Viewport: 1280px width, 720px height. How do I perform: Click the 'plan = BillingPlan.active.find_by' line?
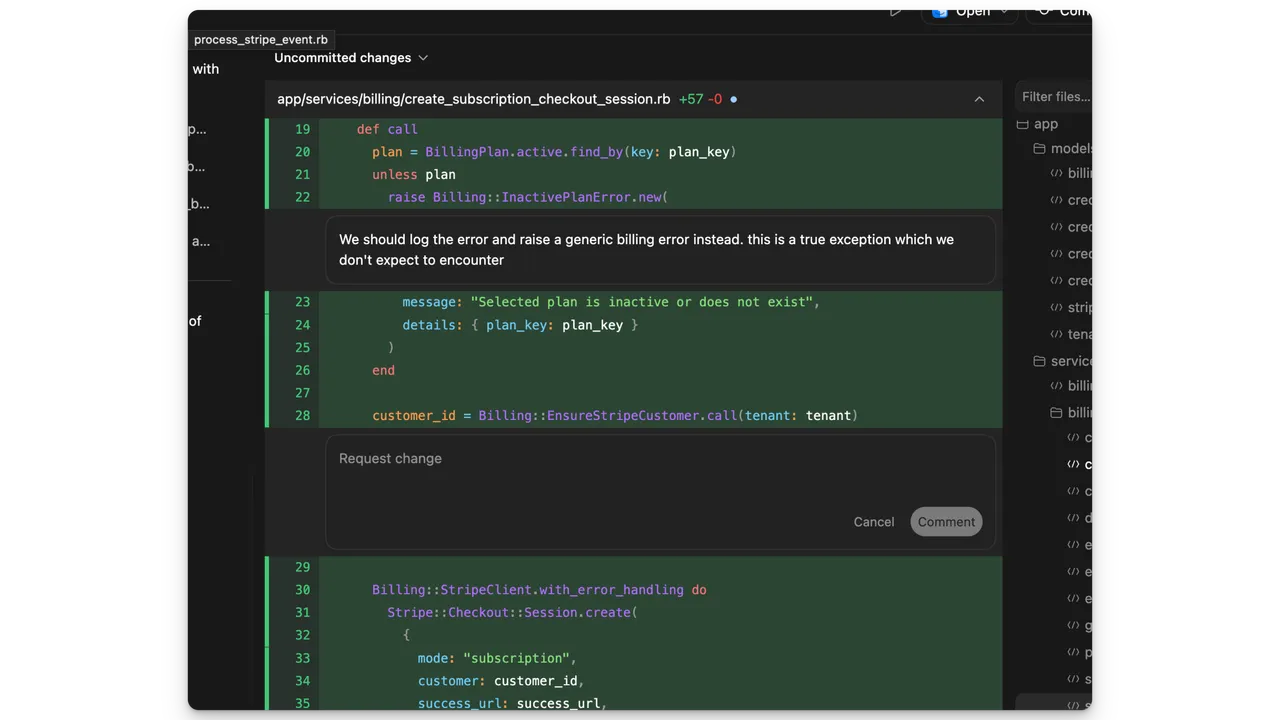pos(554,152)
